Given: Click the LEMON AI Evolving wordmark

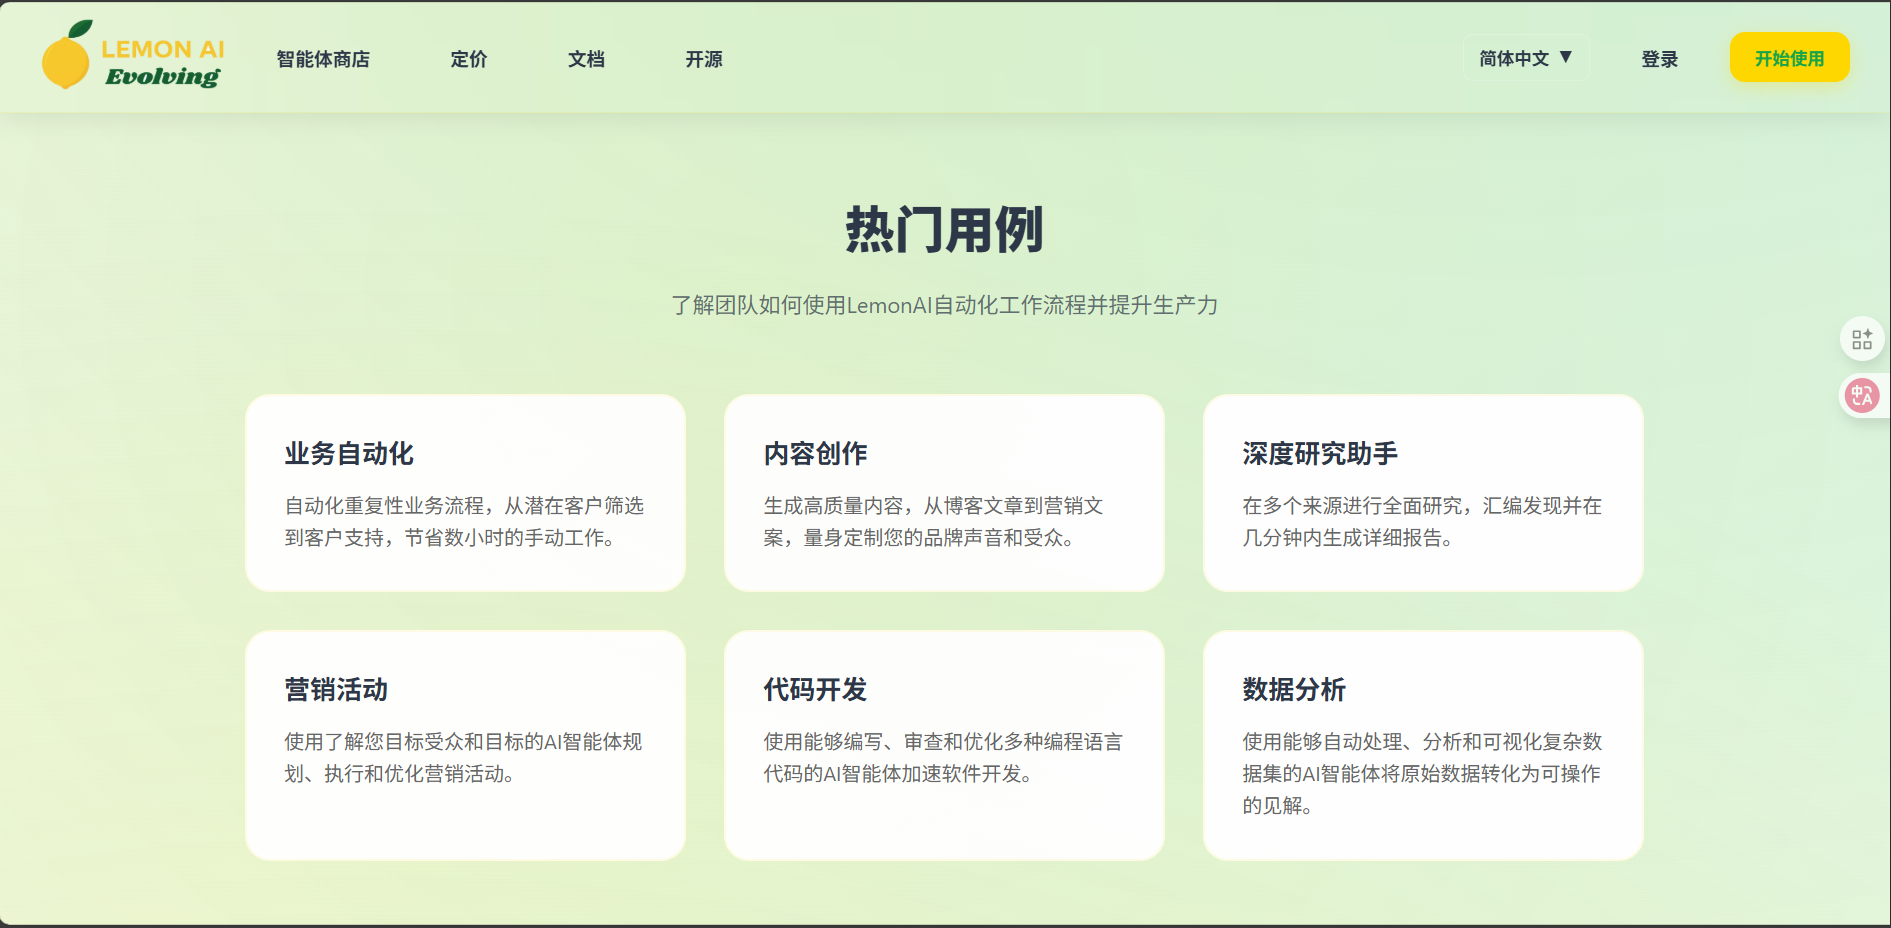Looking at the screenshot, I should (163, 62).
